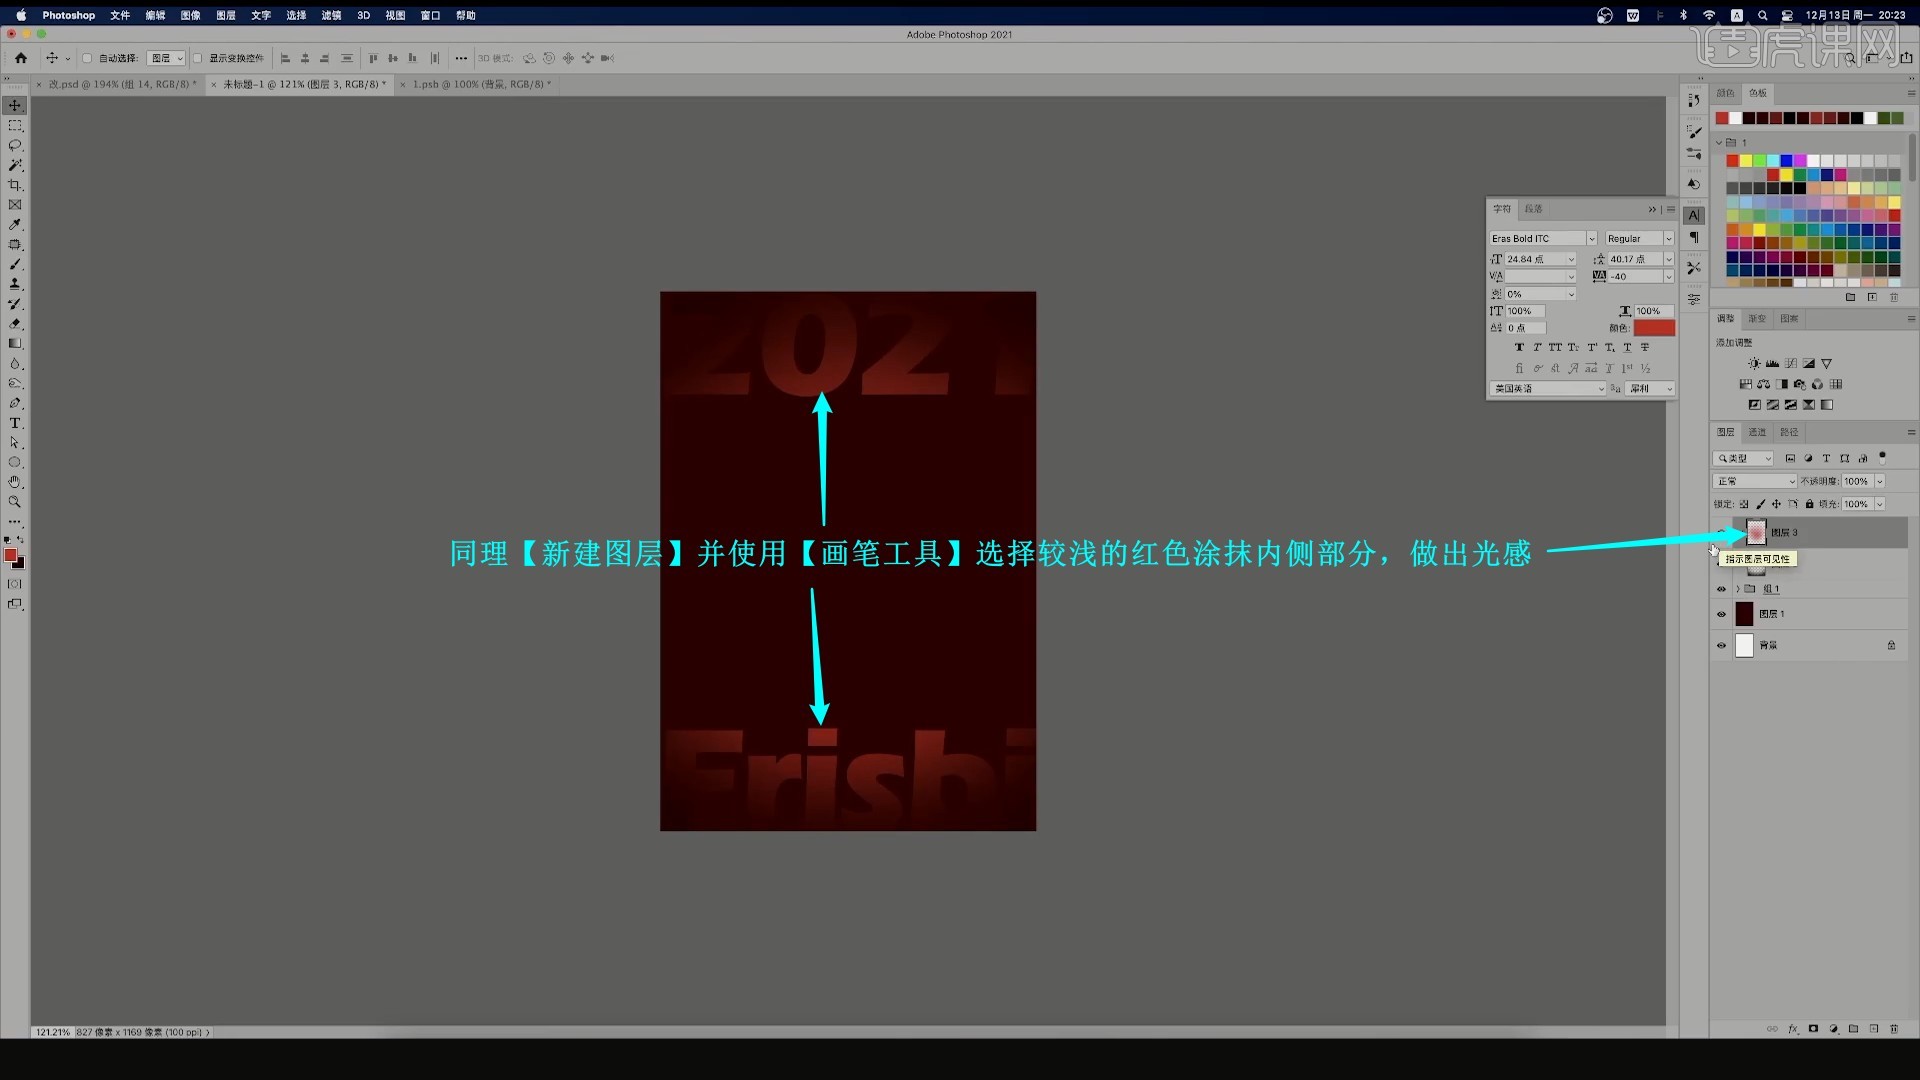Viewport: 1920px width, 1080px height.
Task: Click the align left edges icon
Action: (285, 58)
